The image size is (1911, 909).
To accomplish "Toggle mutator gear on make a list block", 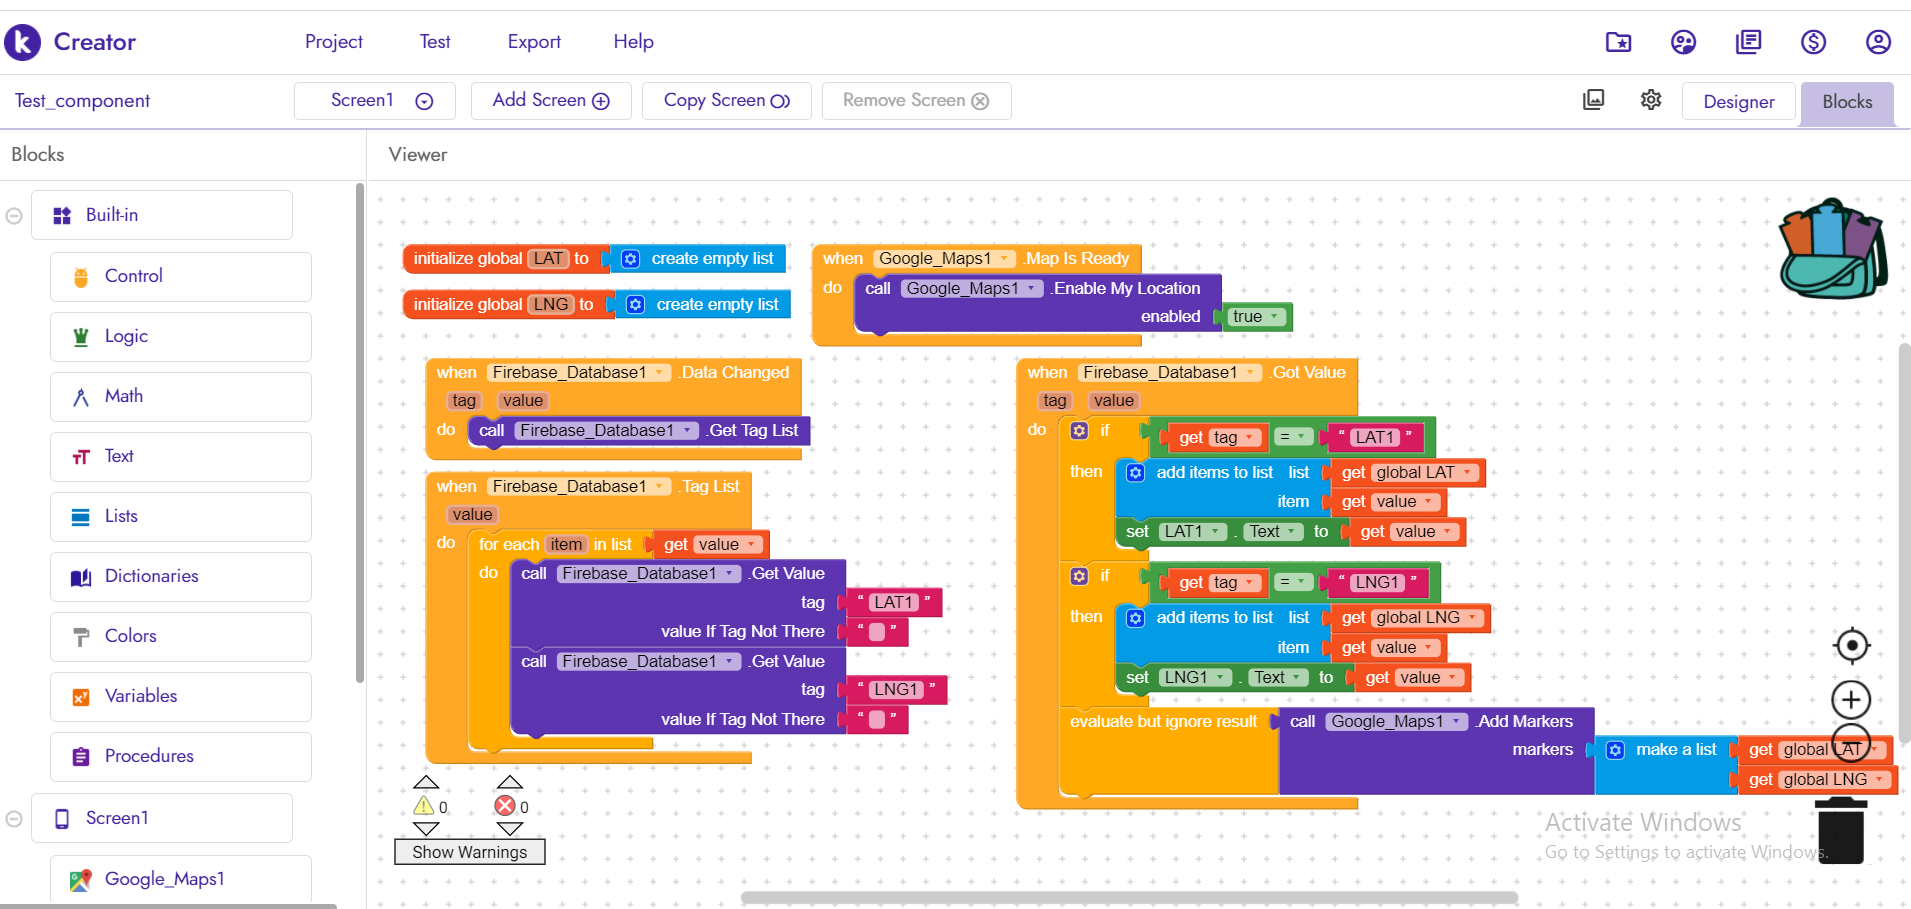I will [1615, 750].
